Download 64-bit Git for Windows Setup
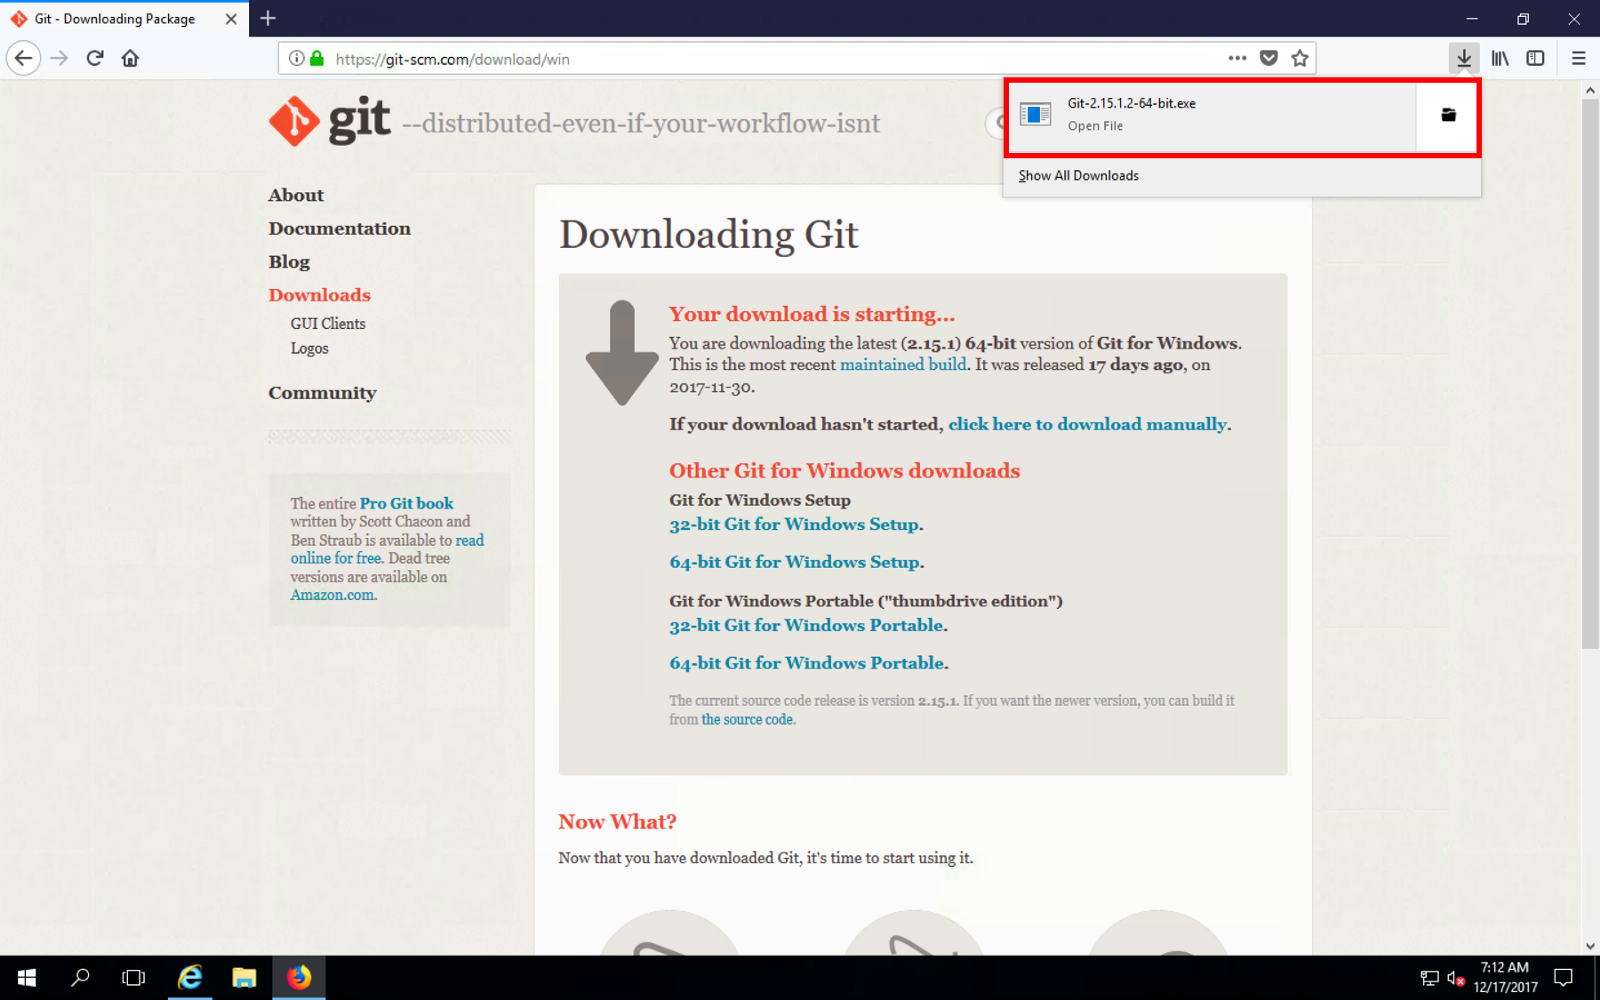Viewport: 1600px width, 1000px height. pos(795,562)
